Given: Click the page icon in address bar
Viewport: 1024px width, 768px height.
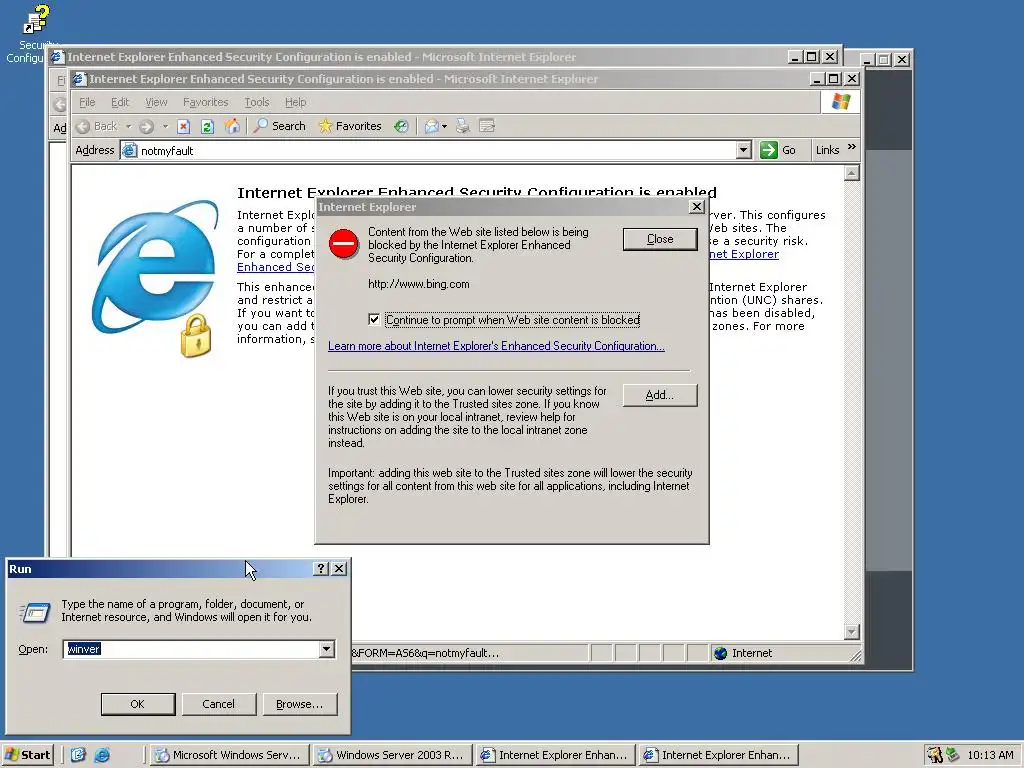Looking at the screenshot, I should tap(130, 151).
